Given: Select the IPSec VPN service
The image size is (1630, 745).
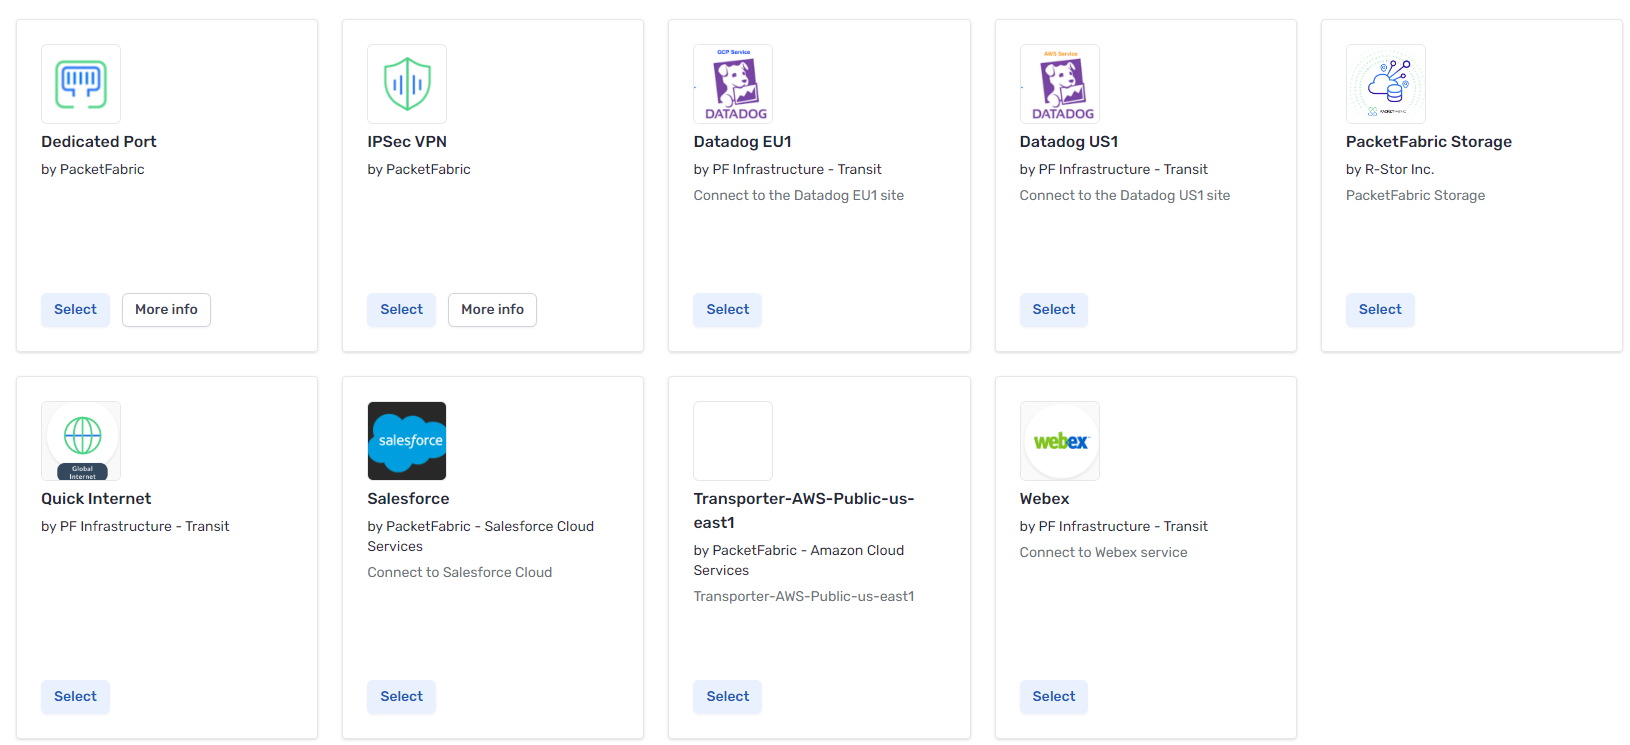Looking at the screenshot, I should [401, 310].
